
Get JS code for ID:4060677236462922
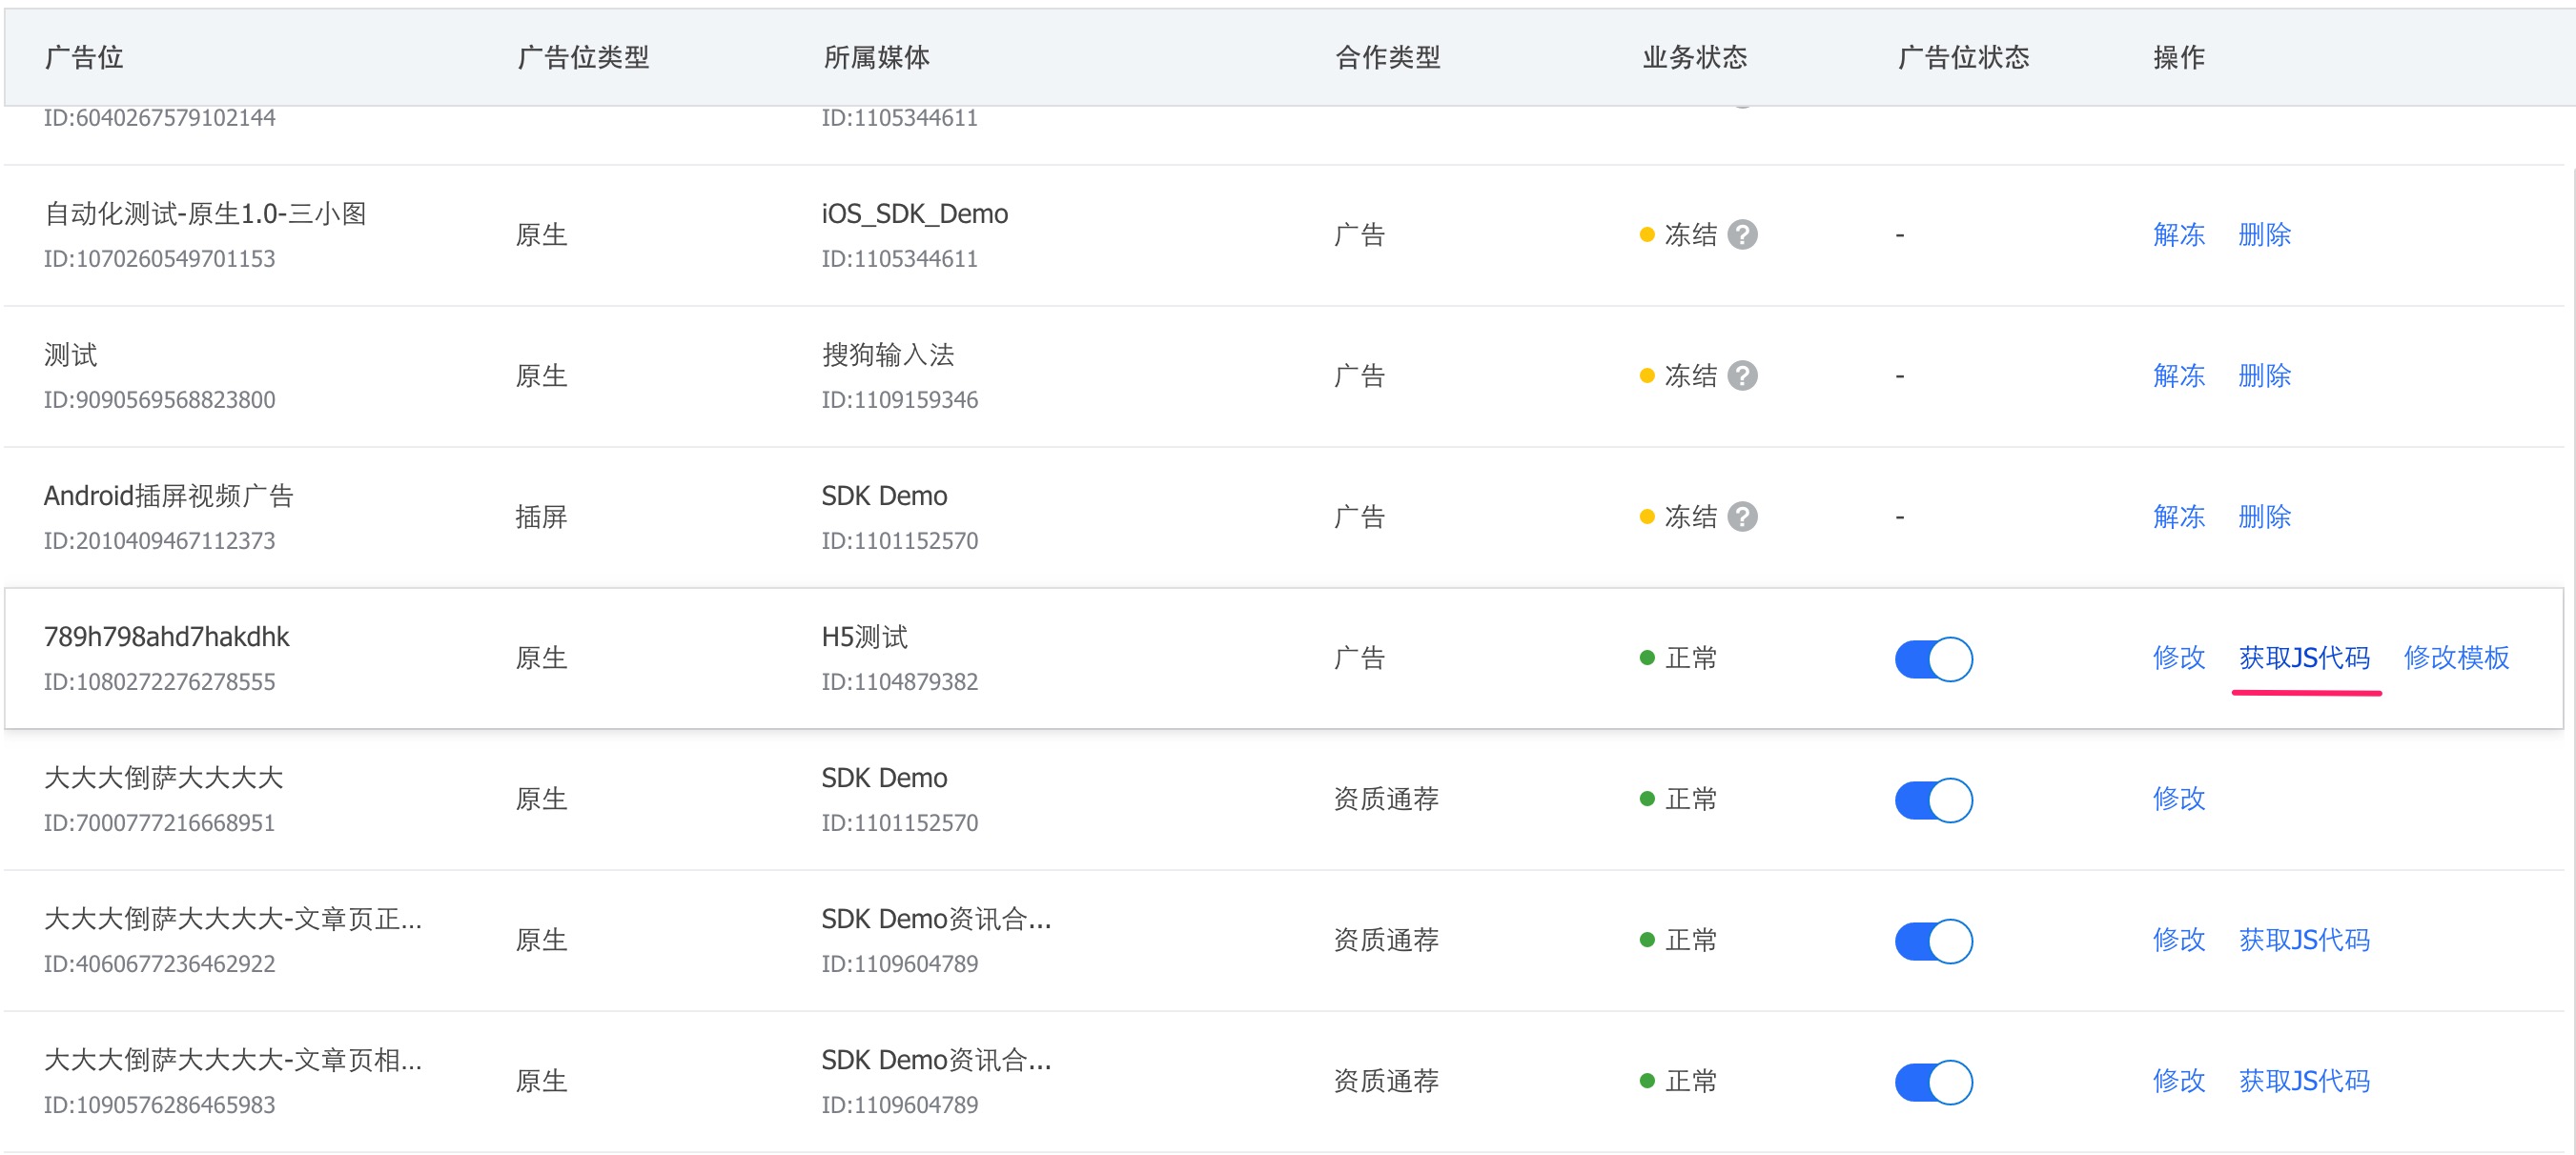coord(2304,940)
